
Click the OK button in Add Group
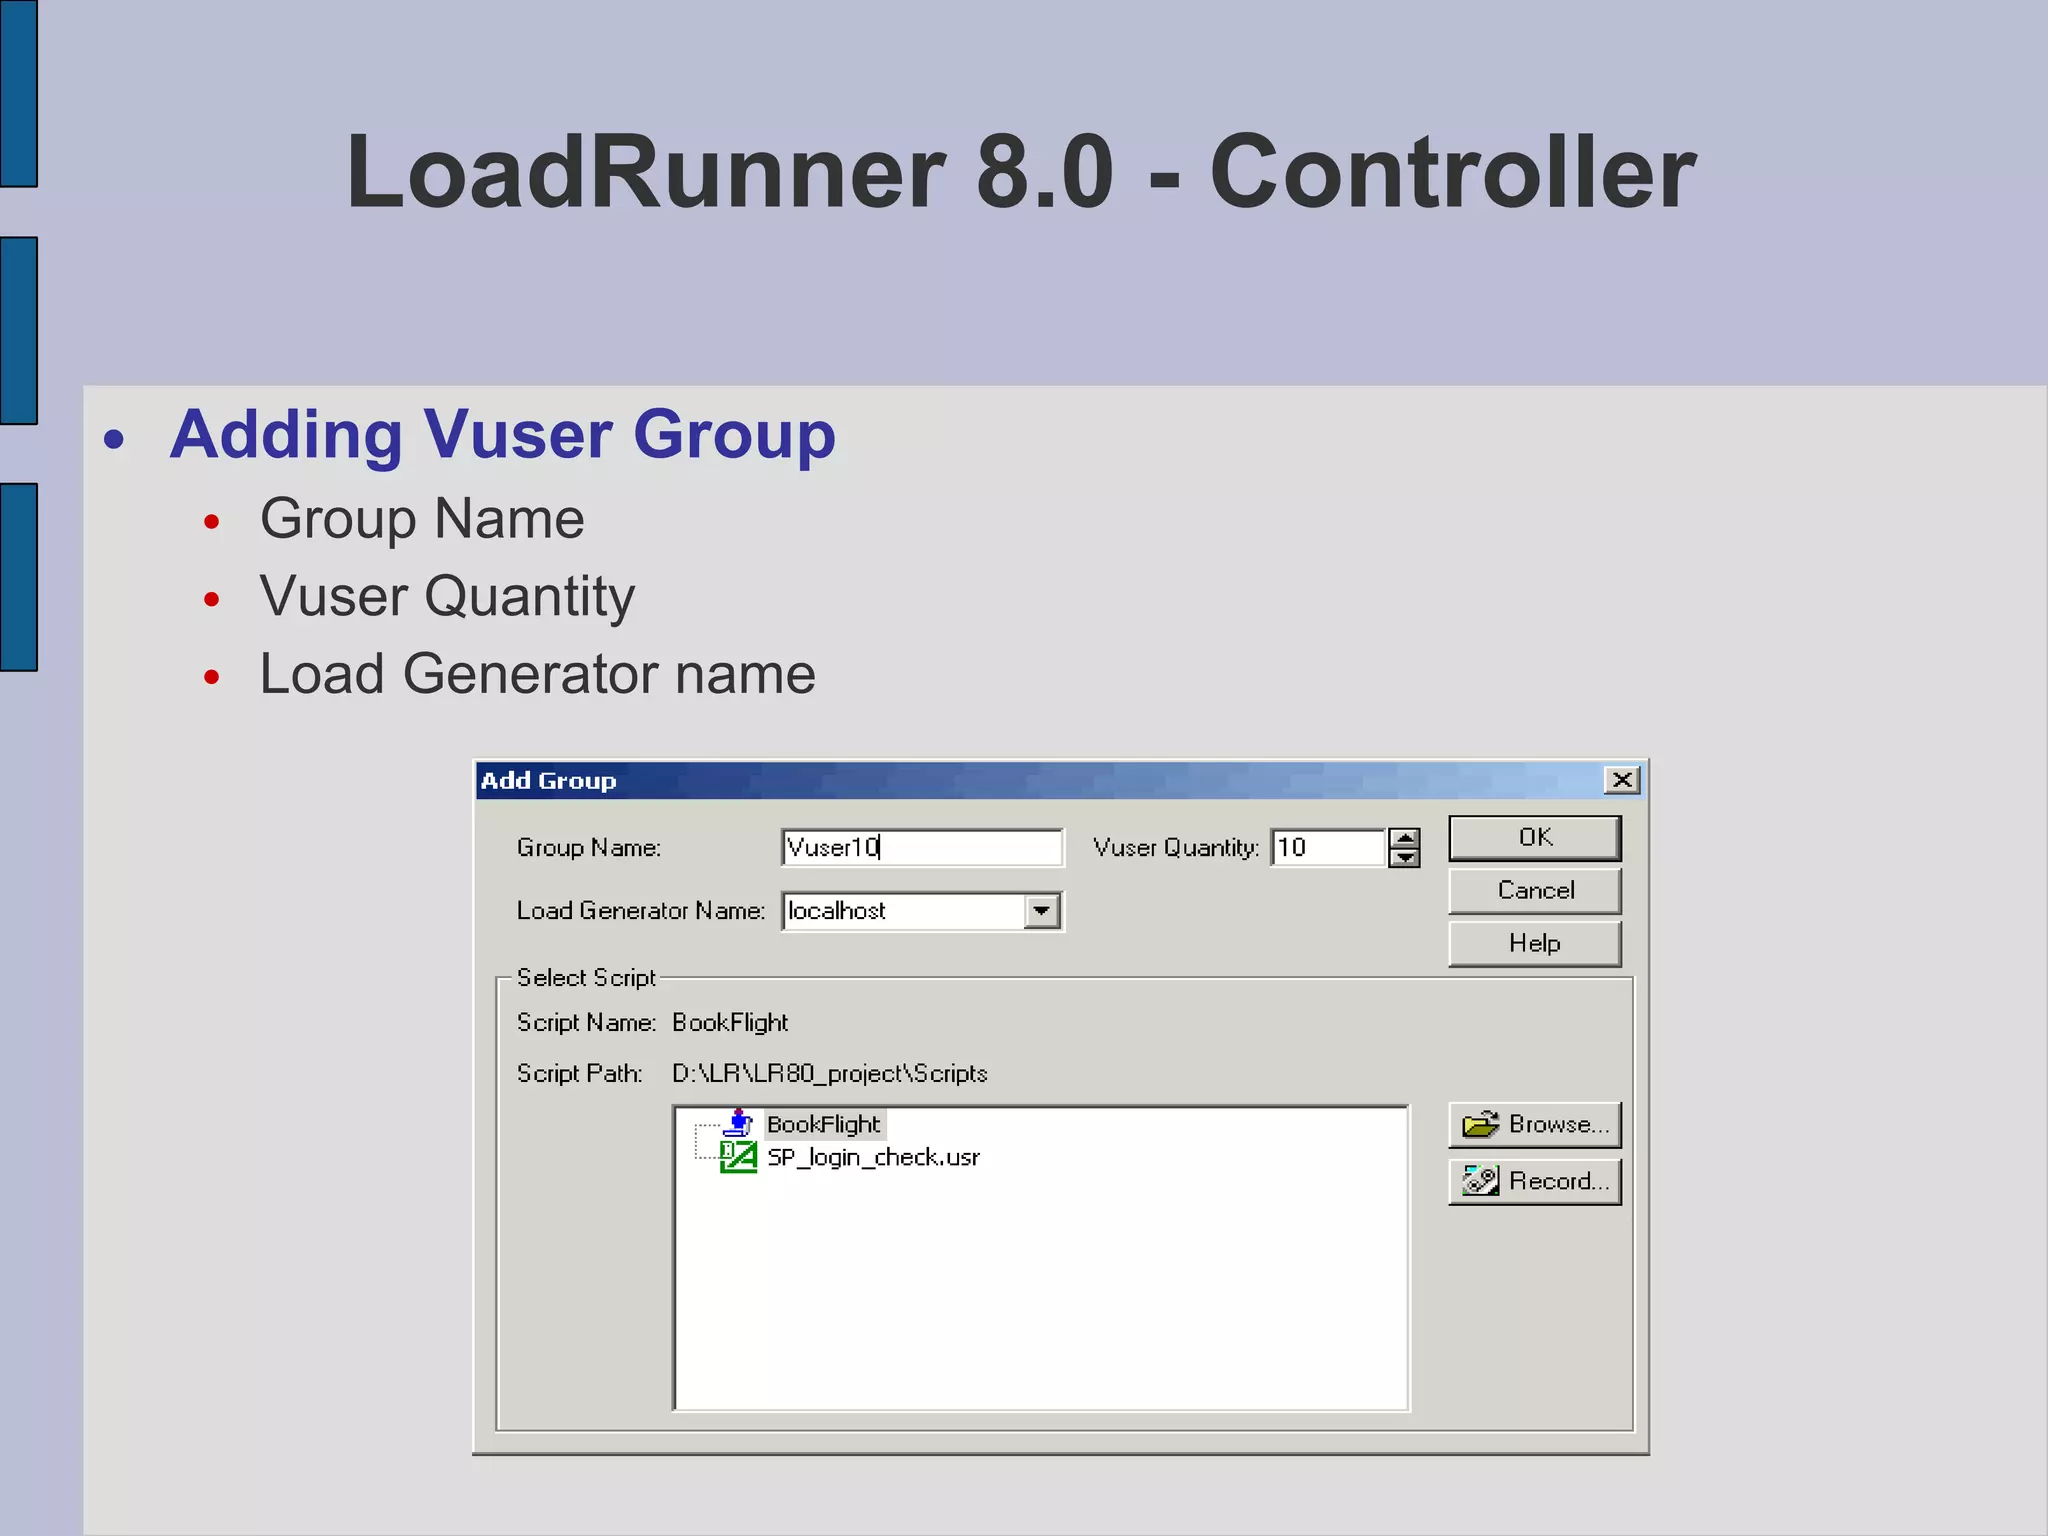pos(1534,837)
